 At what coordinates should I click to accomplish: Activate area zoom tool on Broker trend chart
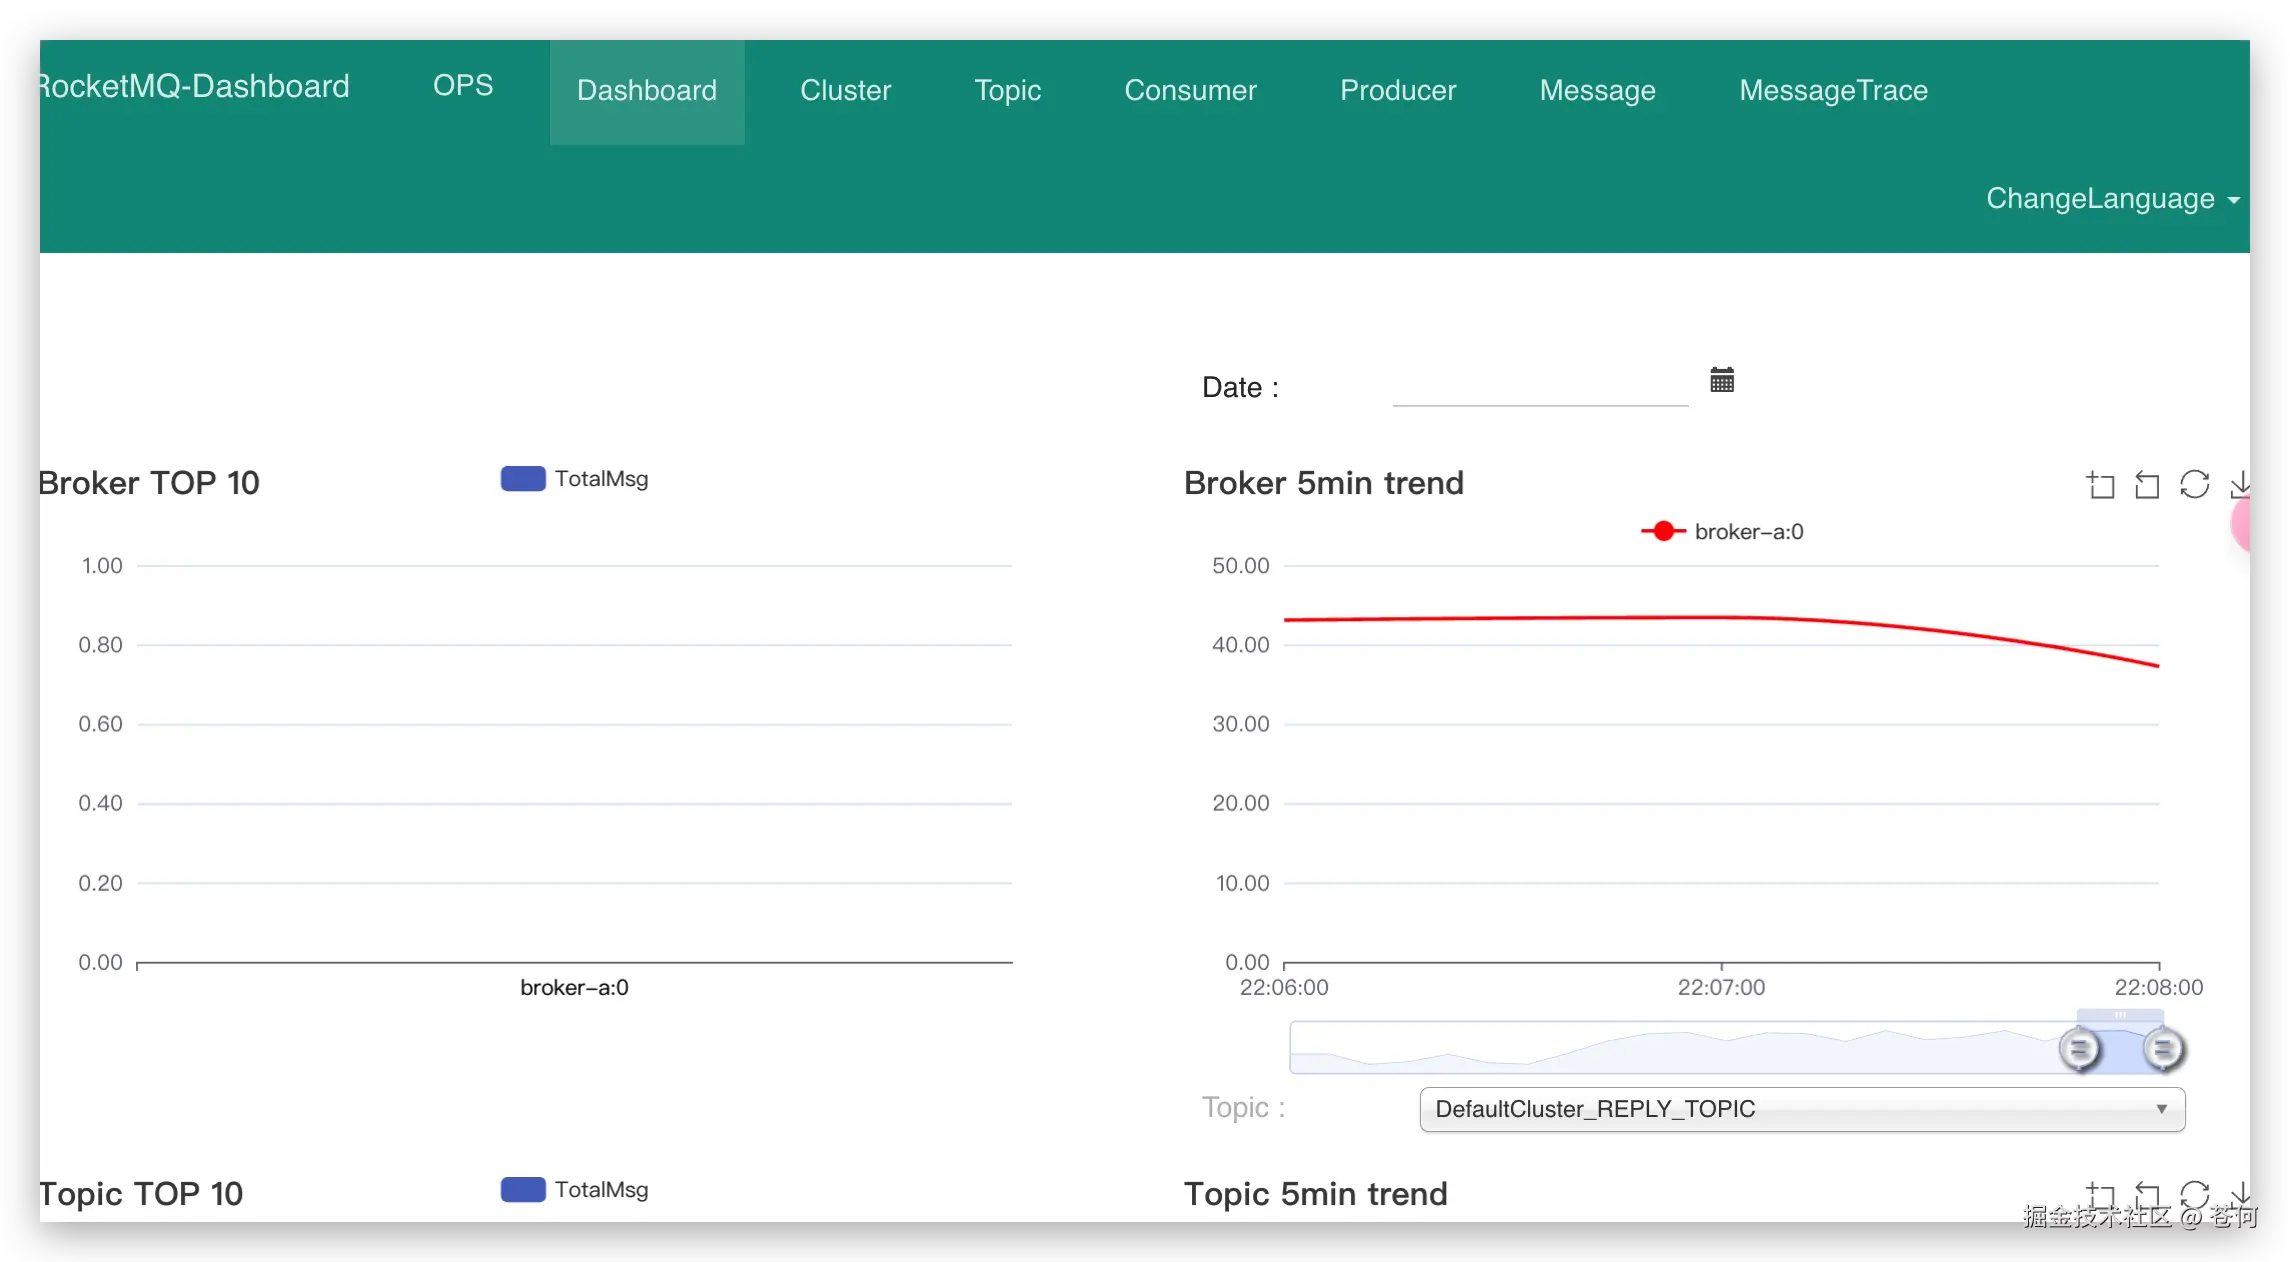2100,485
